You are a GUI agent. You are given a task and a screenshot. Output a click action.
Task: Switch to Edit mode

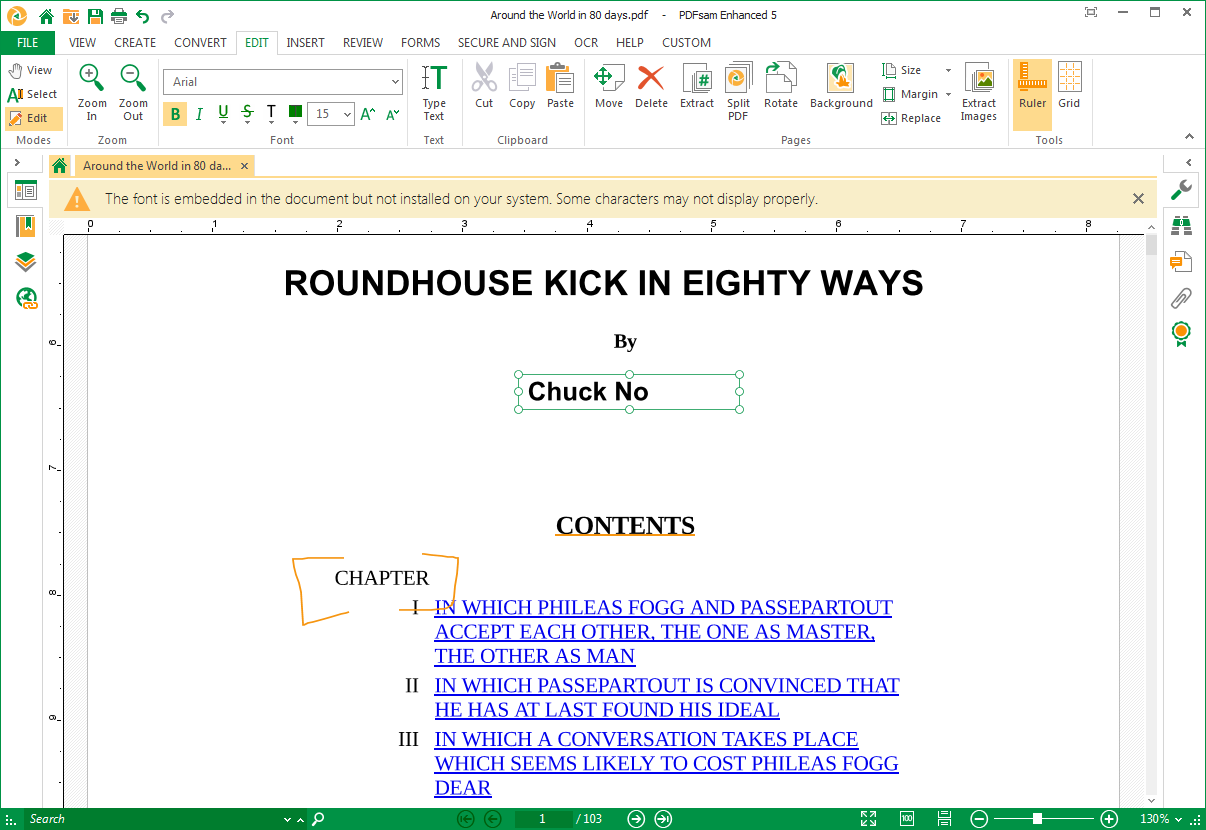(x=33, y=118)
